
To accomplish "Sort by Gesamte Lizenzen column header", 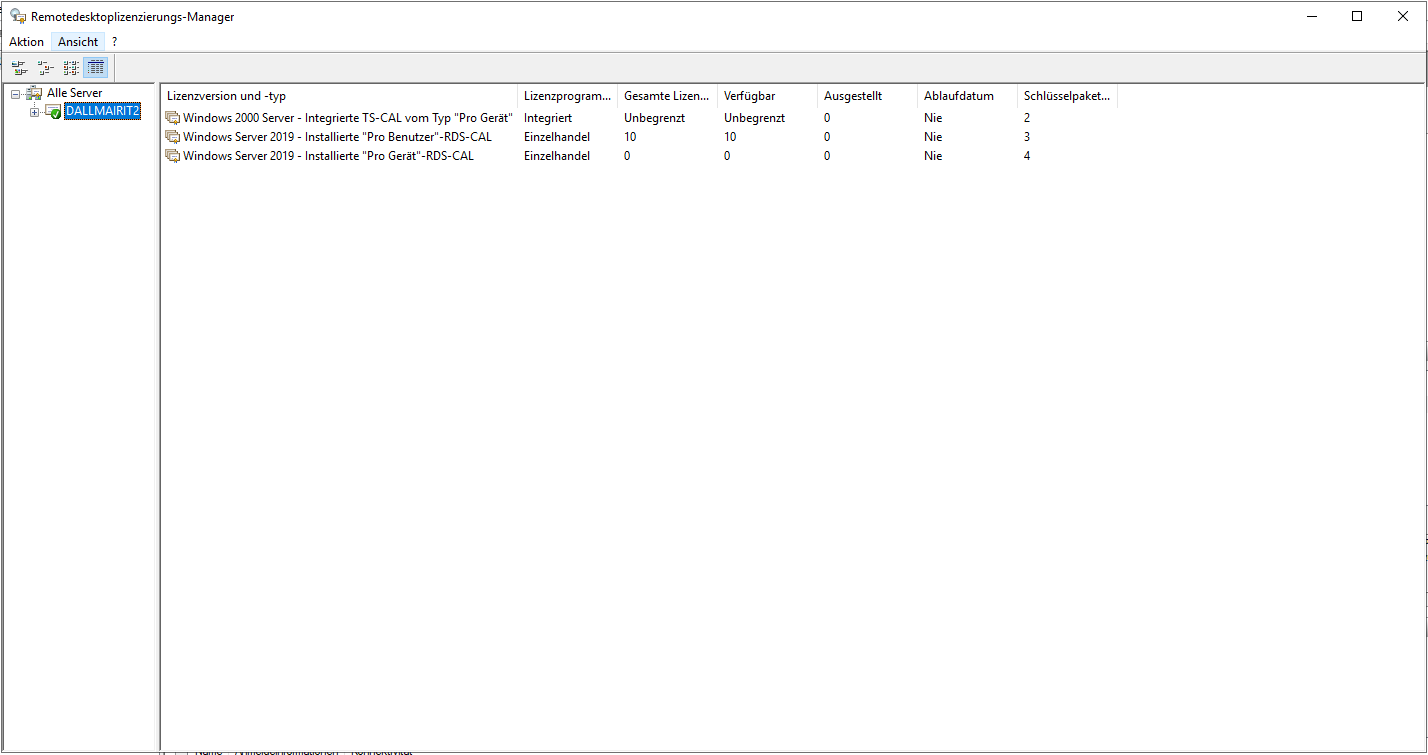I will (667, 96).
